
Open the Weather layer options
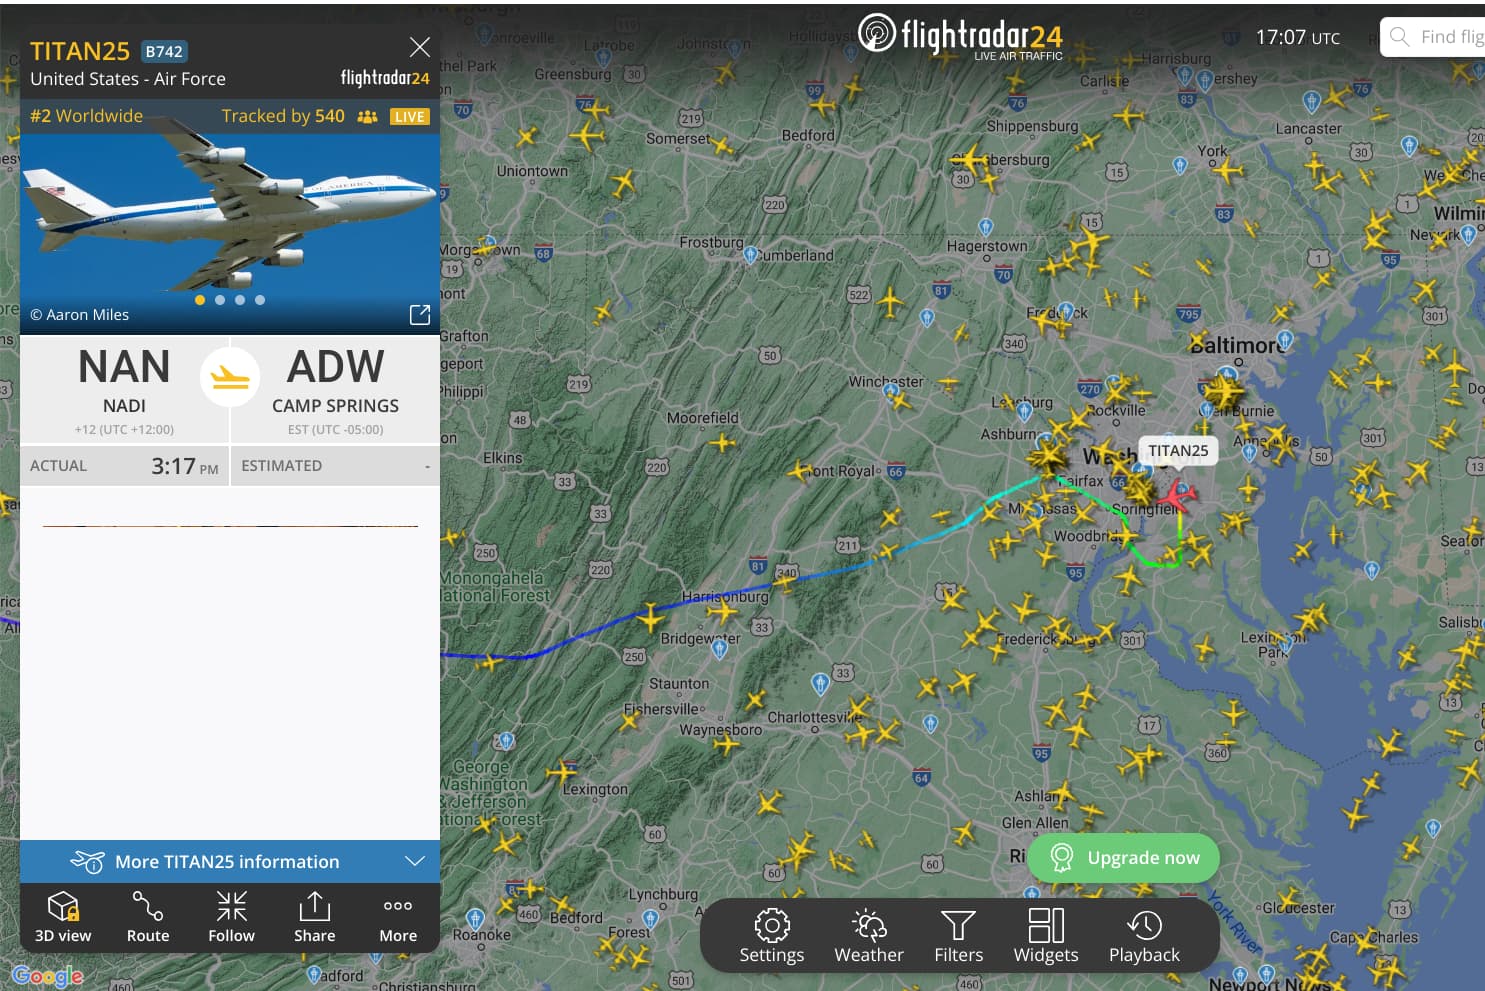coord(869,936)
